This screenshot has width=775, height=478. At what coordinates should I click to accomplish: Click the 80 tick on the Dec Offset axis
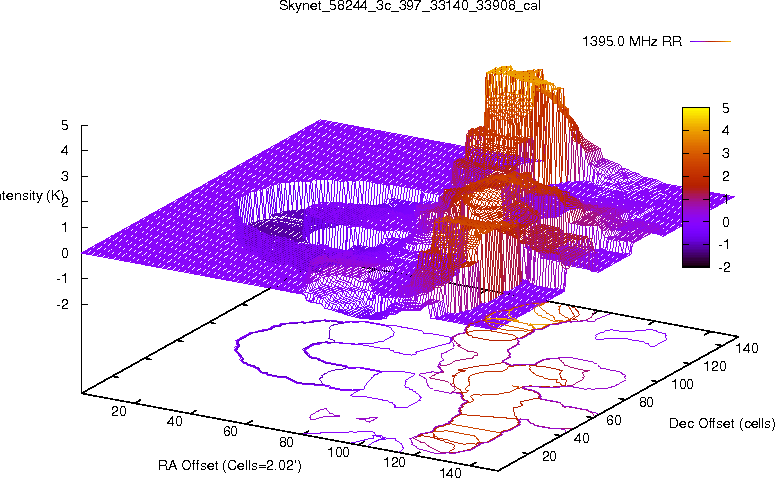(646, 403)
